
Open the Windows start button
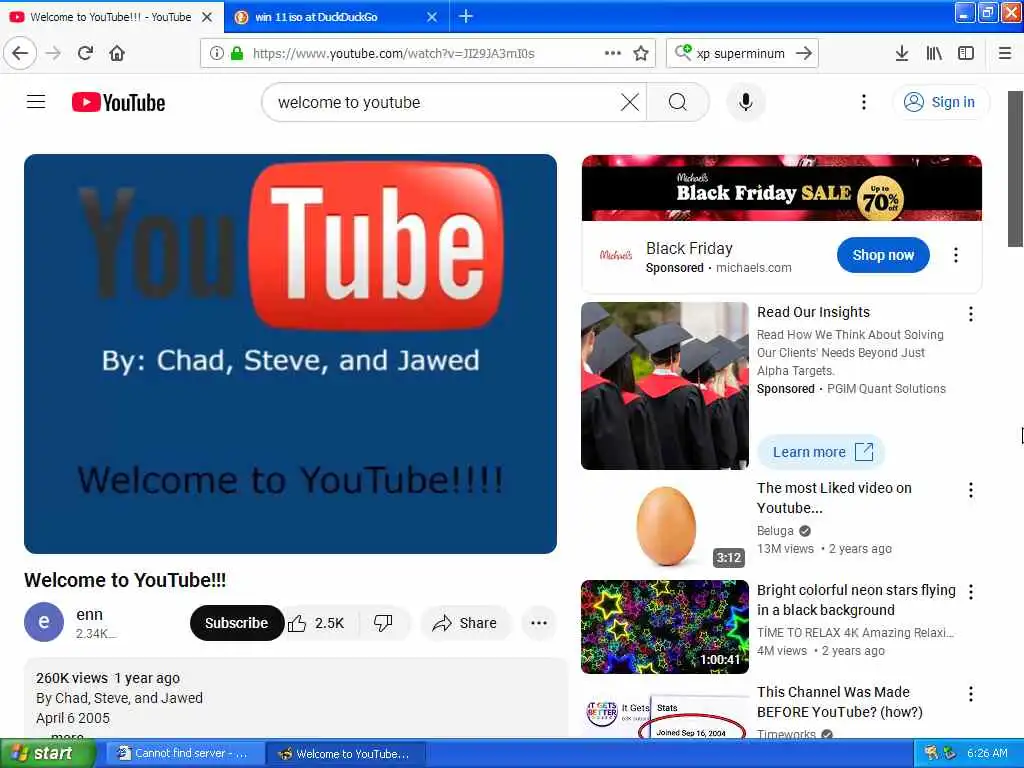tap(48, 753)
